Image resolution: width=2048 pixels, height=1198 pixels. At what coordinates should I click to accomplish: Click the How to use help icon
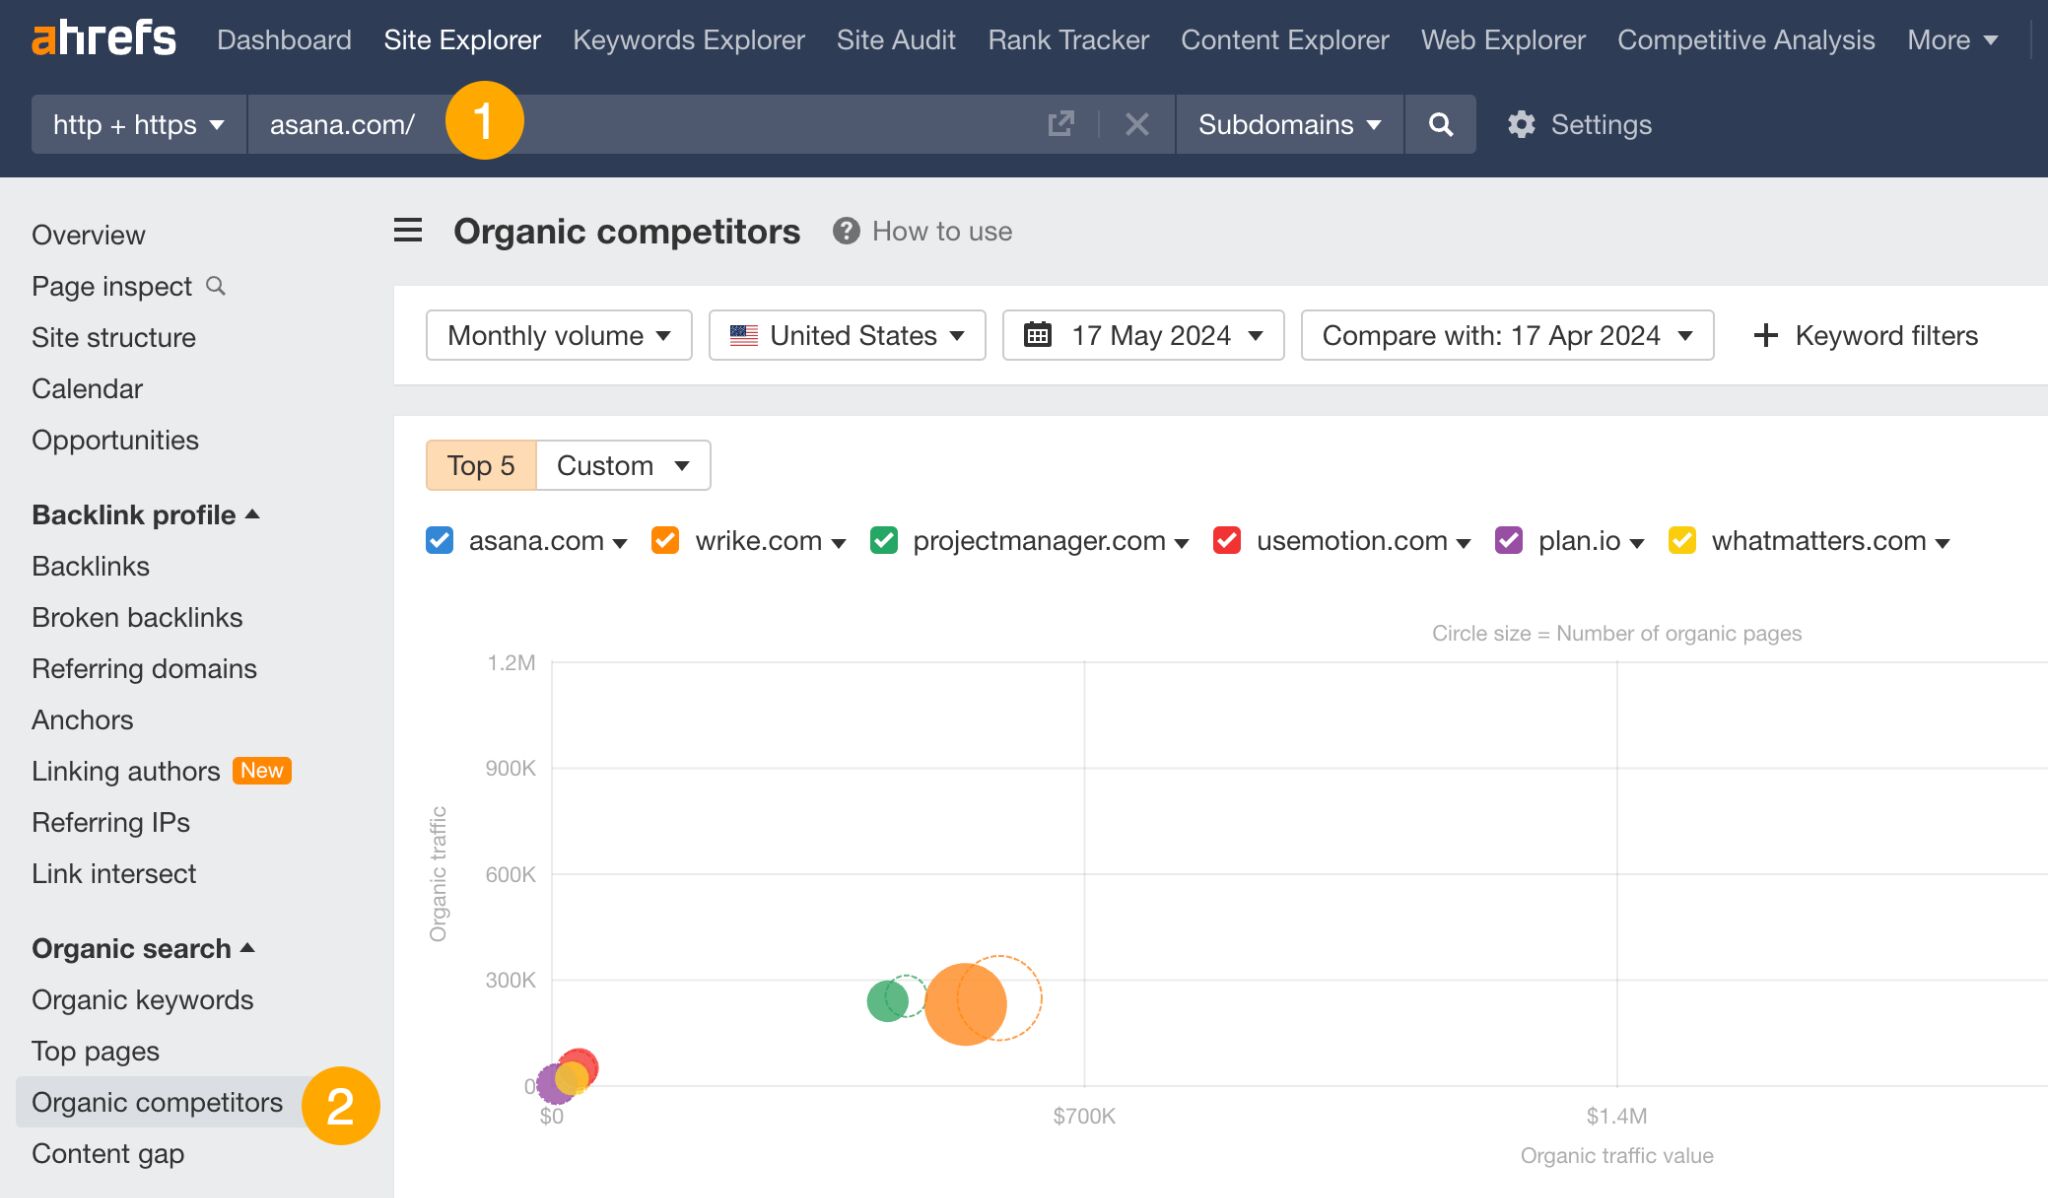pos(845,230)
